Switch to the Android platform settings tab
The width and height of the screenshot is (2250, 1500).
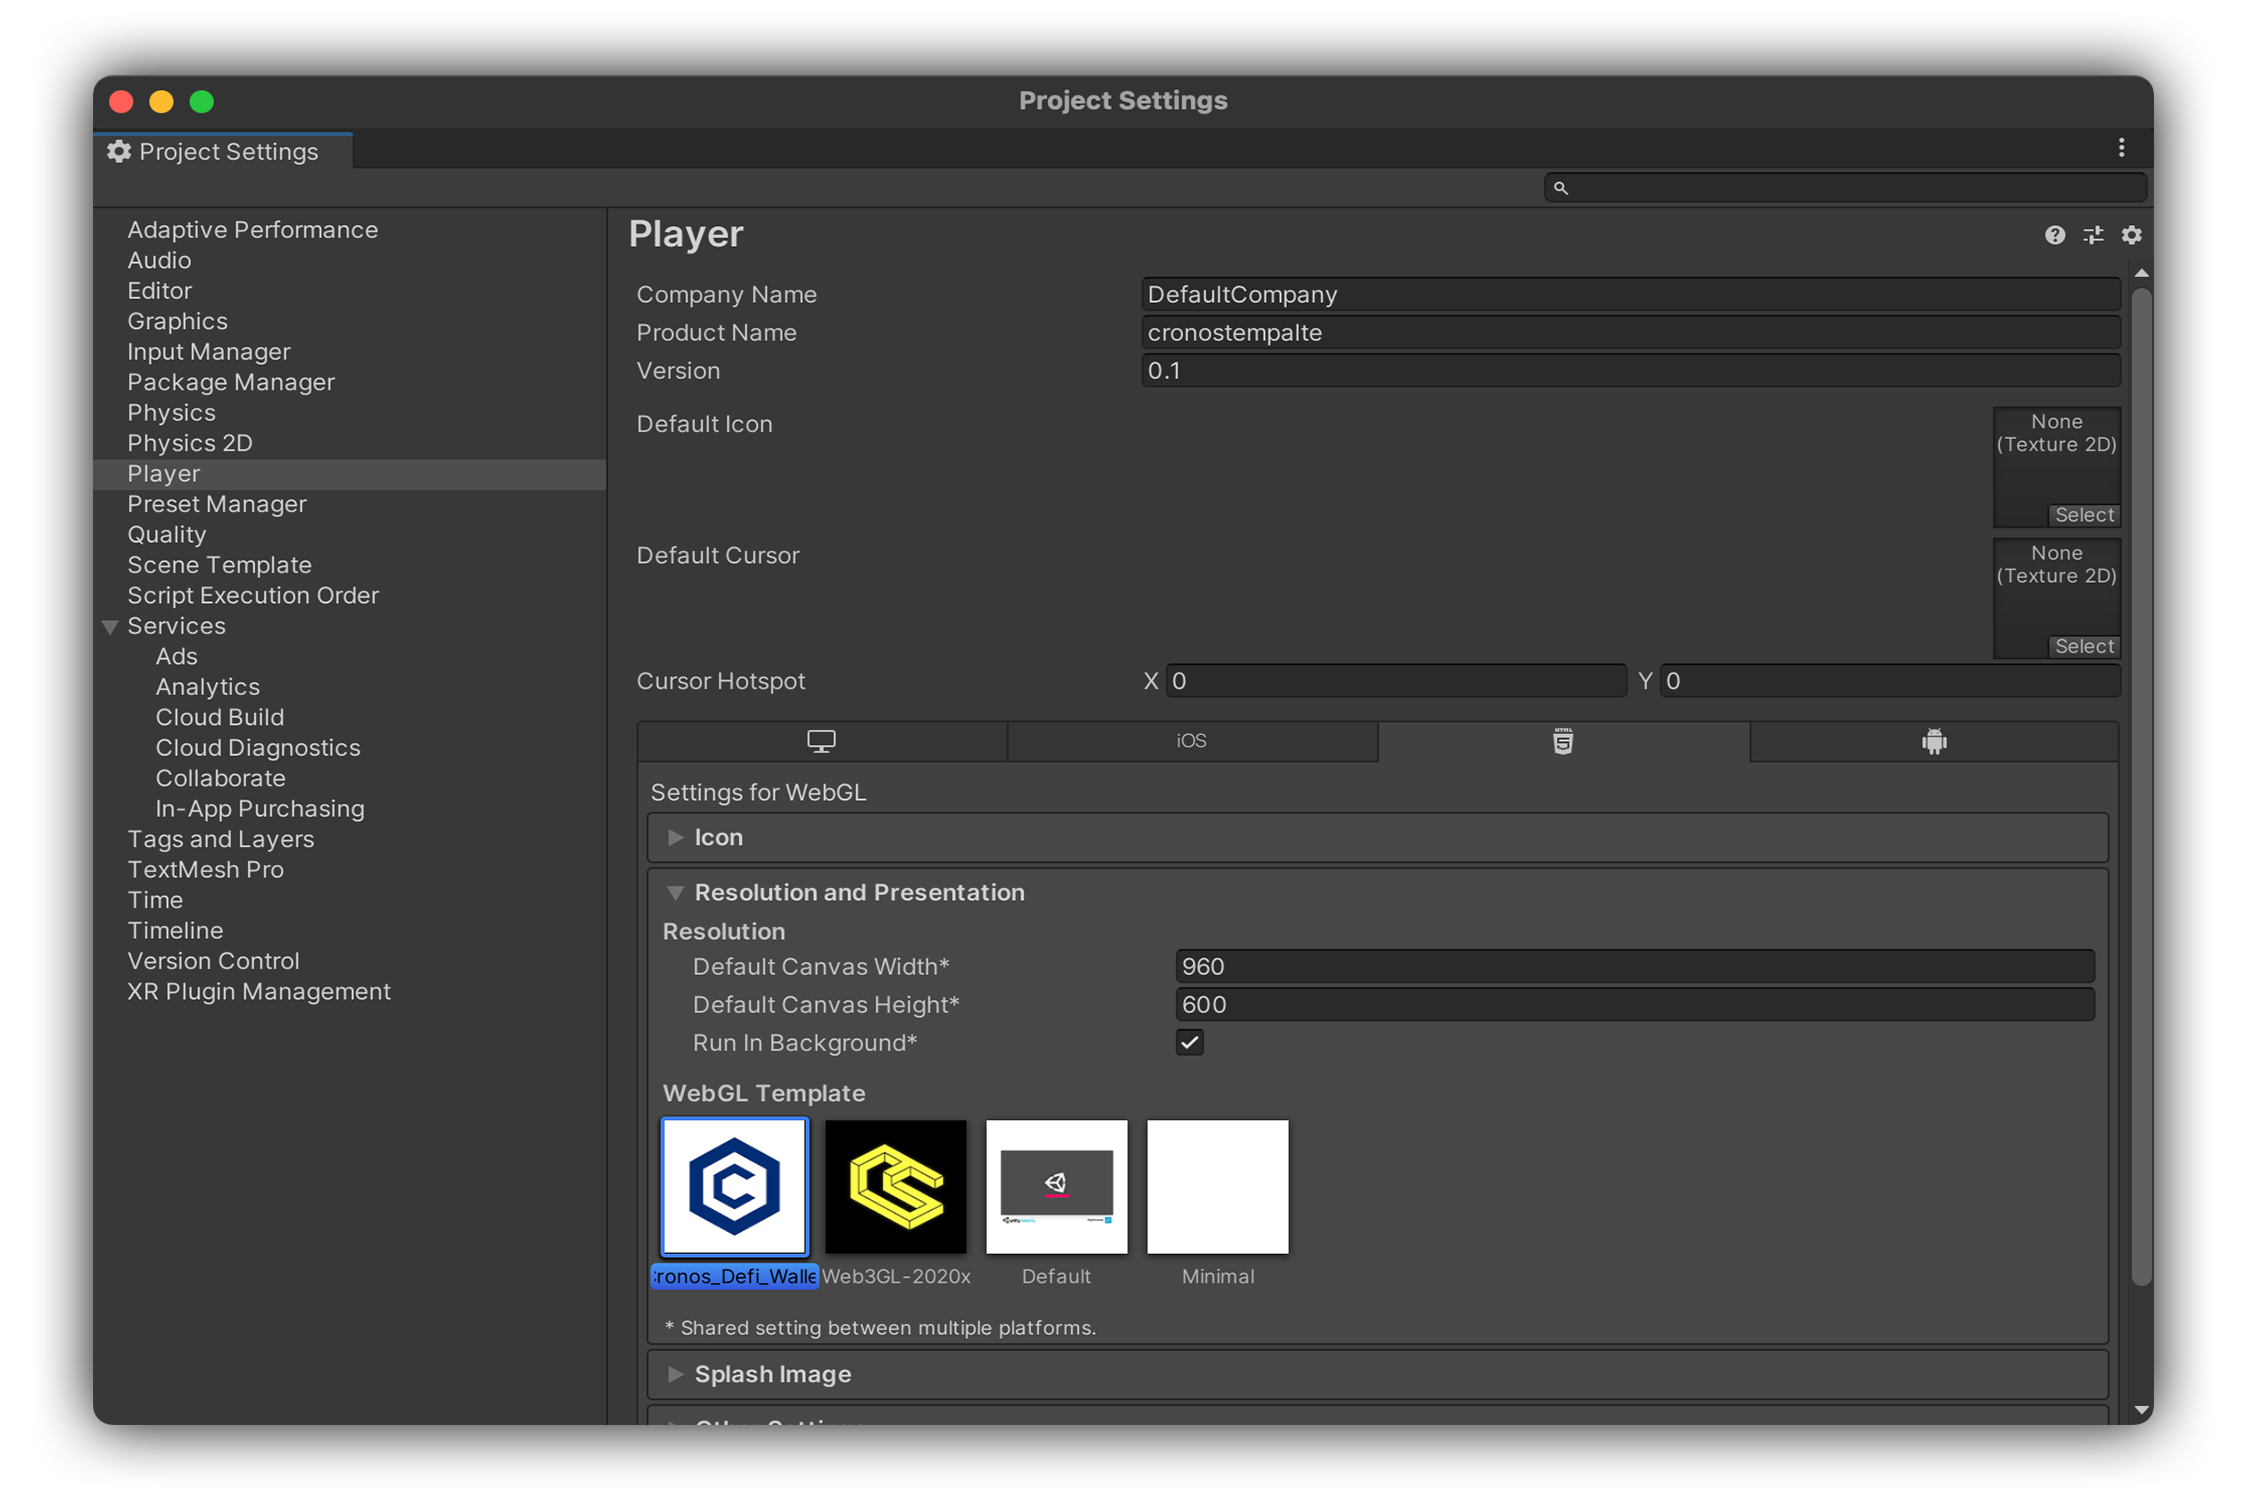click(1933, 742)
